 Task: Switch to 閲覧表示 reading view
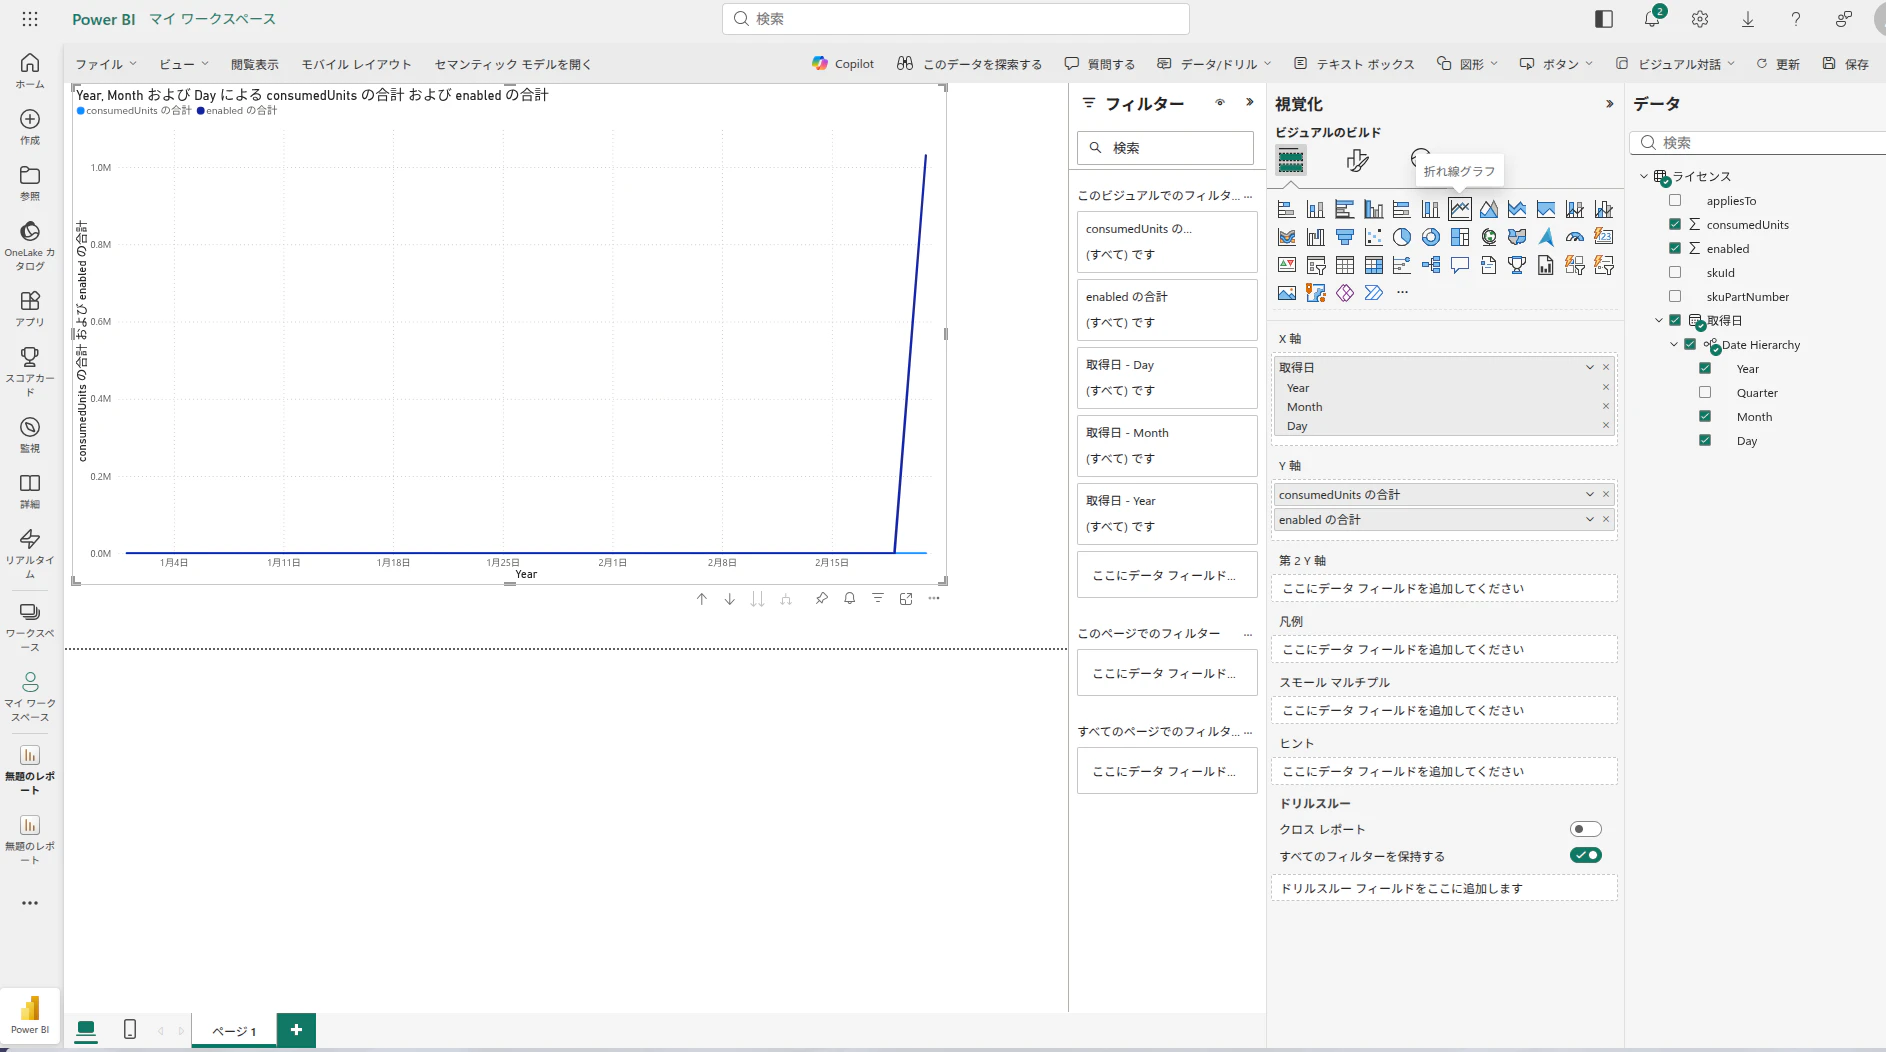(255, 64)
